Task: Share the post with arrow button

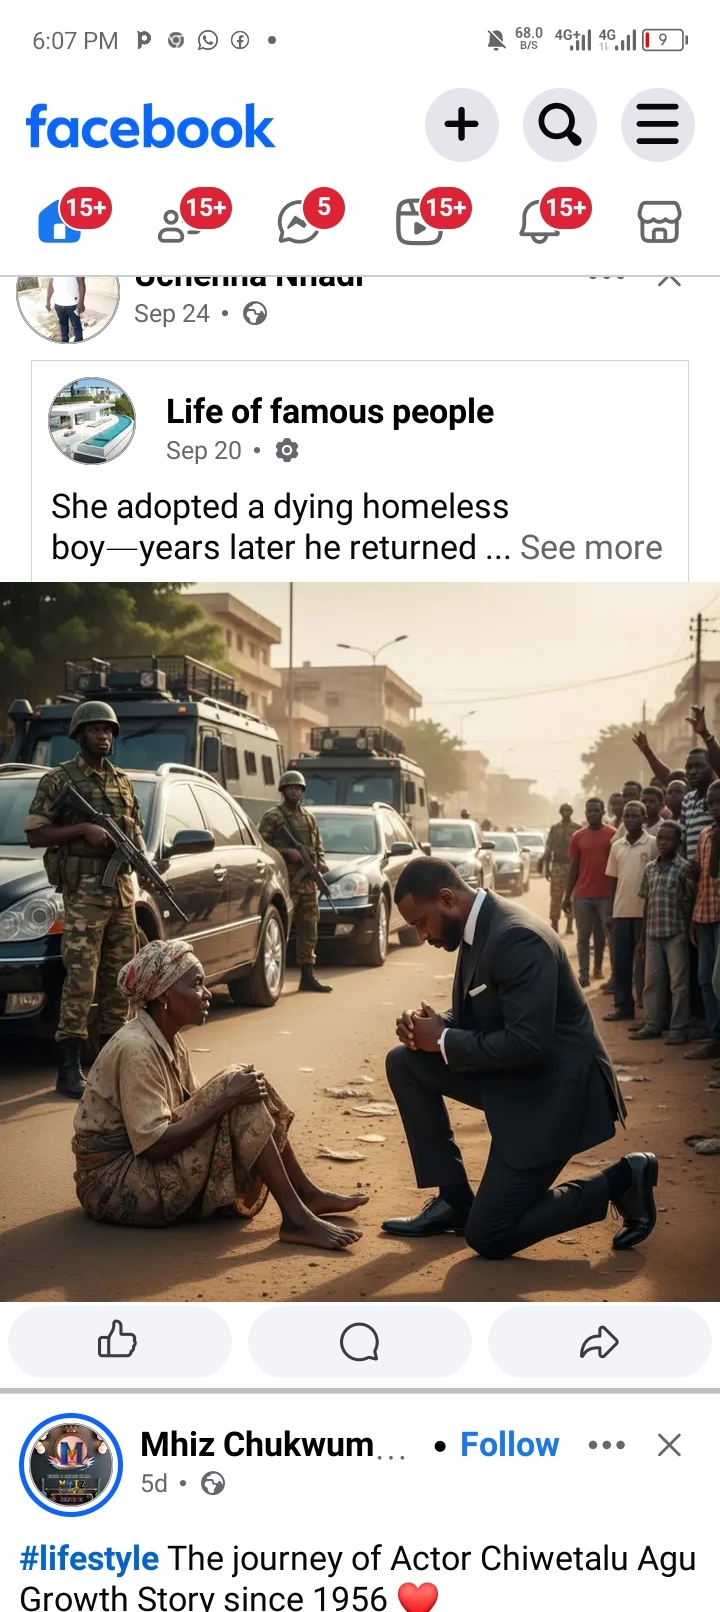Action: [599, 1341]
